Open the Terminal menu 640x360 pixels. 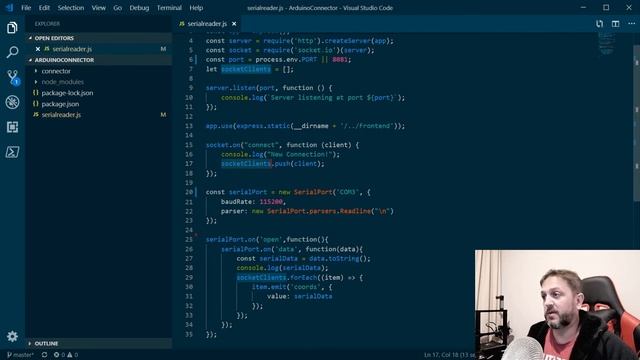pyautogui.click(x=169, y=8)
